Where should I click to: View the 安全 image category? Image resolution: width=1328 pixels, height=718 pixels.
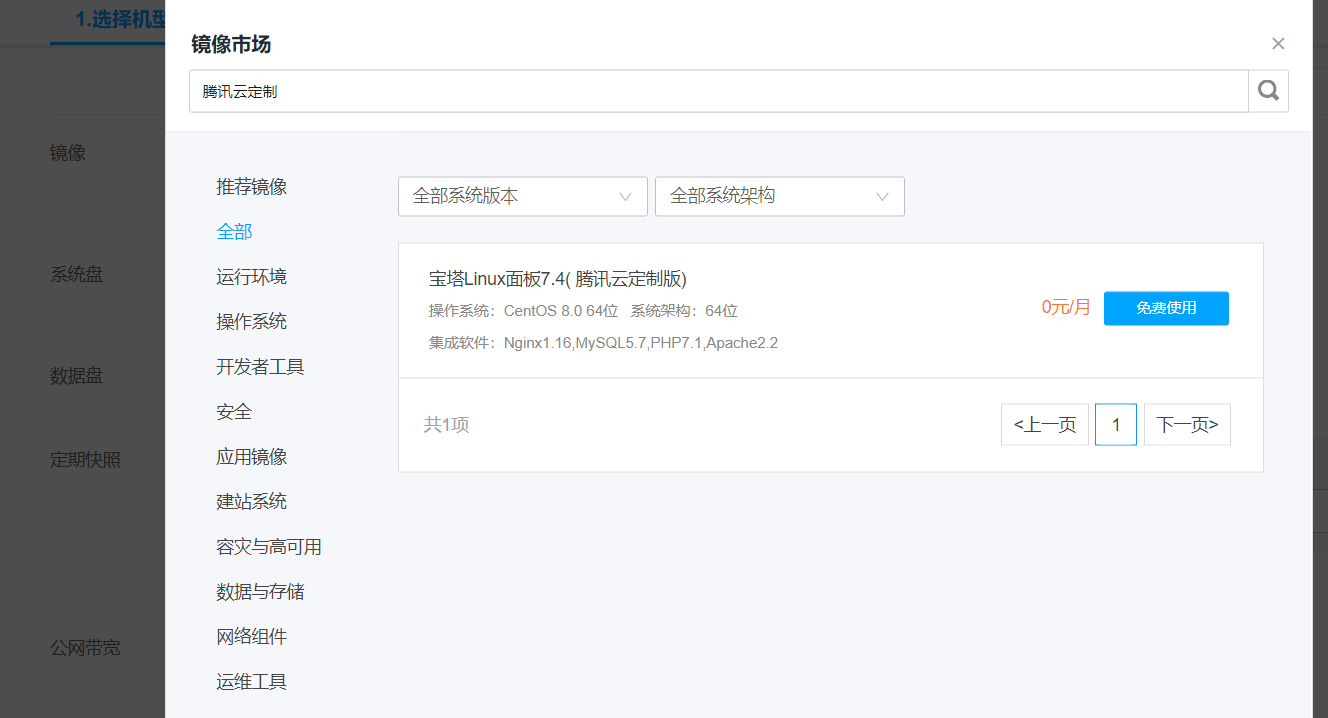234,411
